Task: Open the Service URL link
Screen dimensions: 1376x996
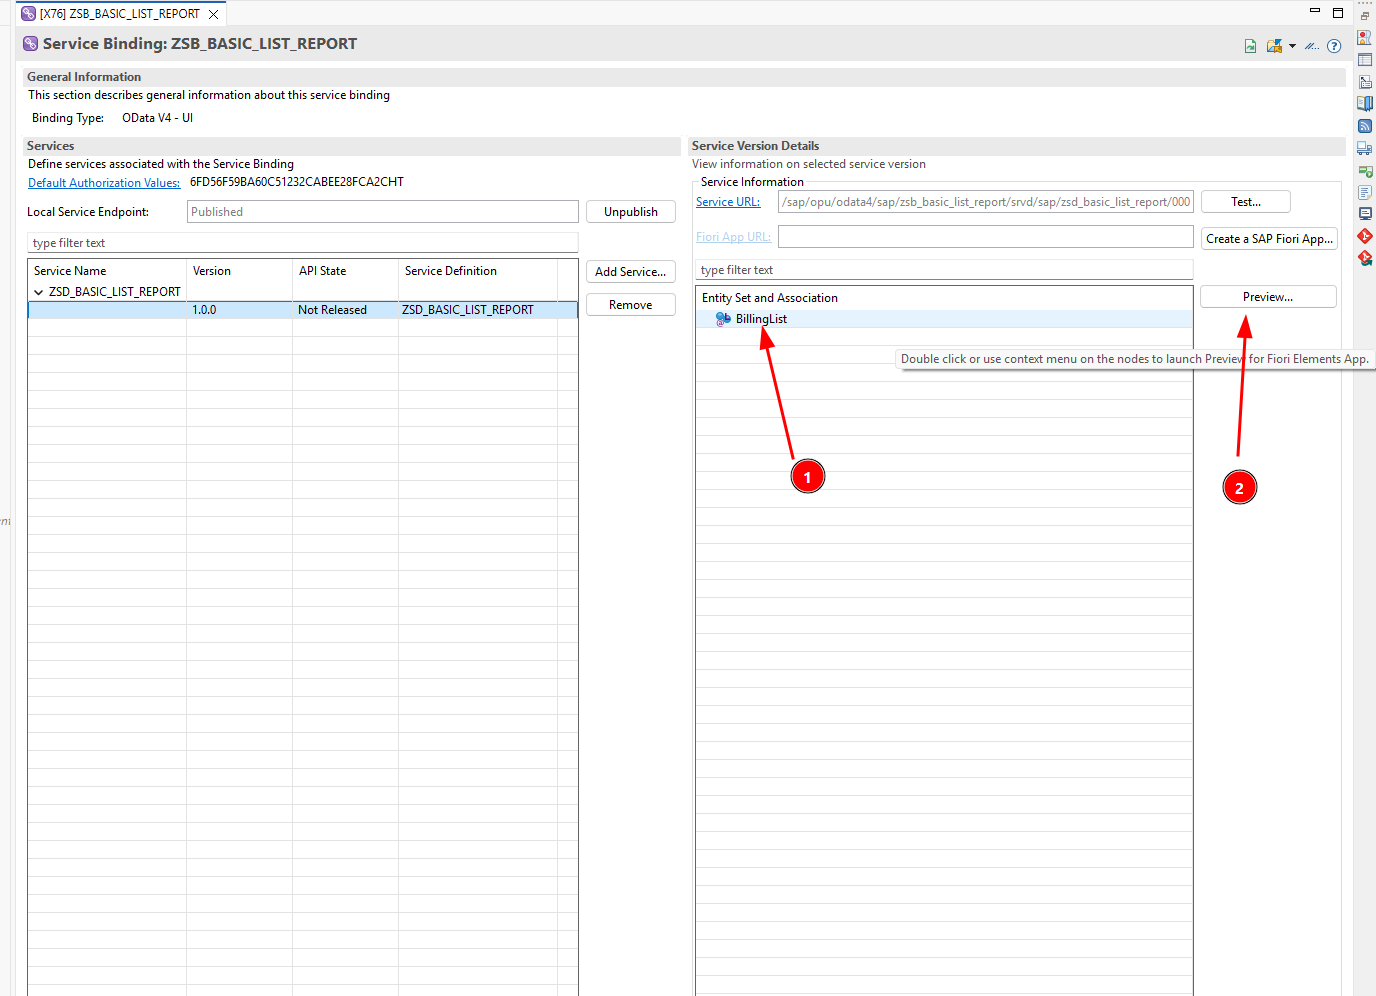Action: click(x=728, y=202)
